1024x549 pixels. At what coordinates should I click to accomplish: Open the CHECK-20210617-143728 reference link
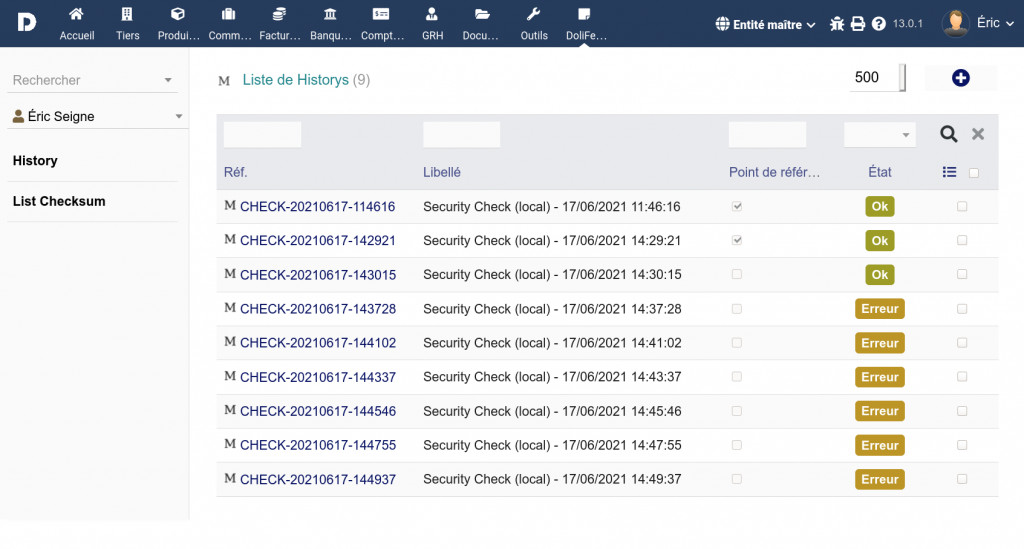coord(317,309)
